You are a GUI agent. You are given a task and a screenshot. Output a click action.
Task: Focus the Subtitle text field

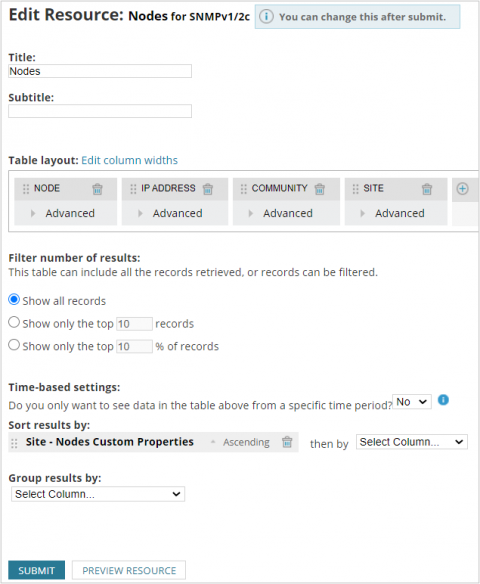point(100,111)
